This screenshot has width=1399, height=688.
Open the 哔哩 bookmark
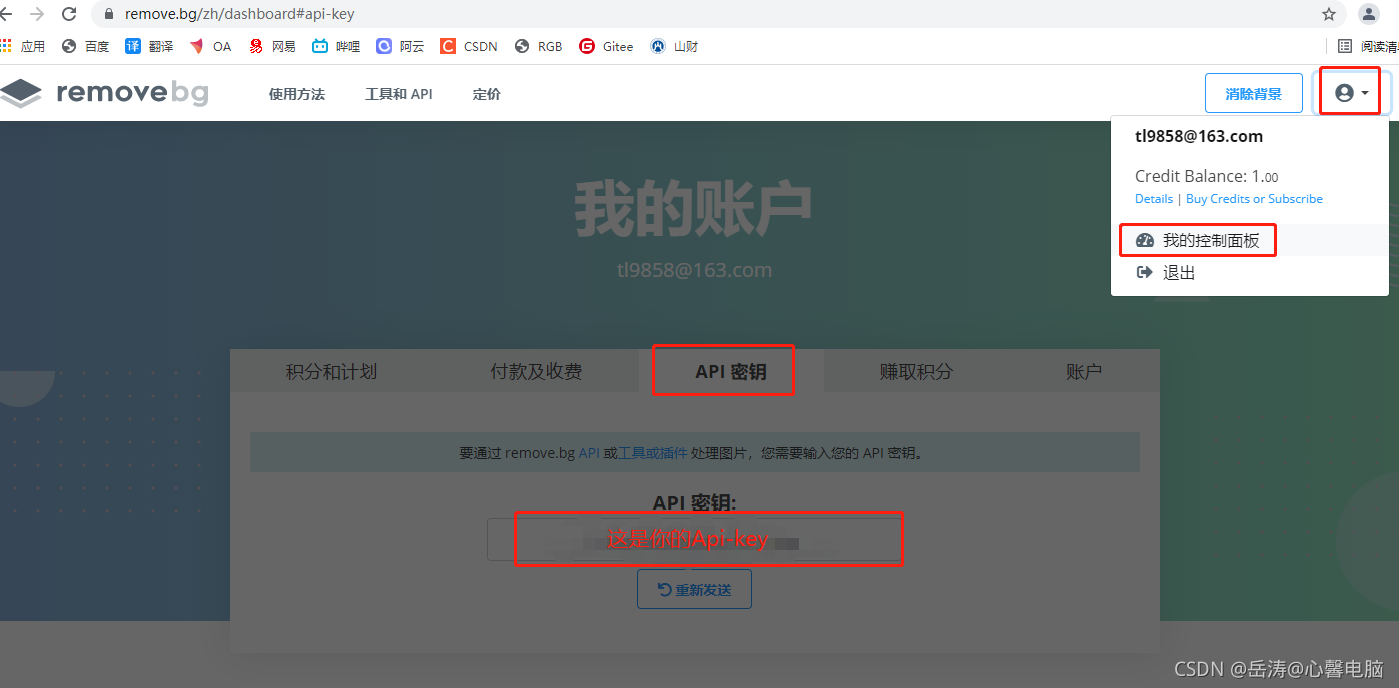tap(336, 46)
